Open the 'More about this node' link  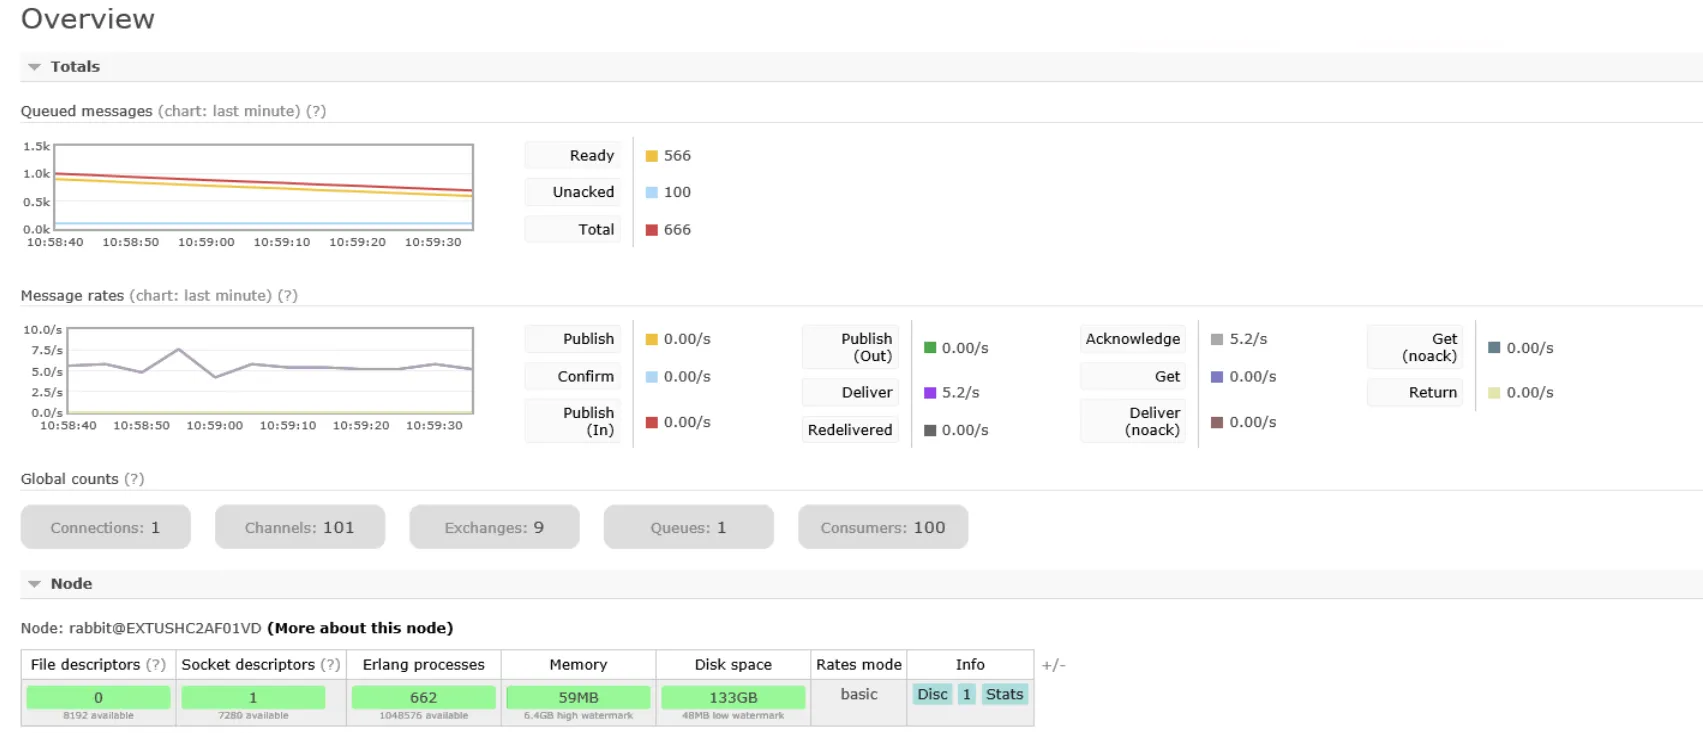click(360, 628)
